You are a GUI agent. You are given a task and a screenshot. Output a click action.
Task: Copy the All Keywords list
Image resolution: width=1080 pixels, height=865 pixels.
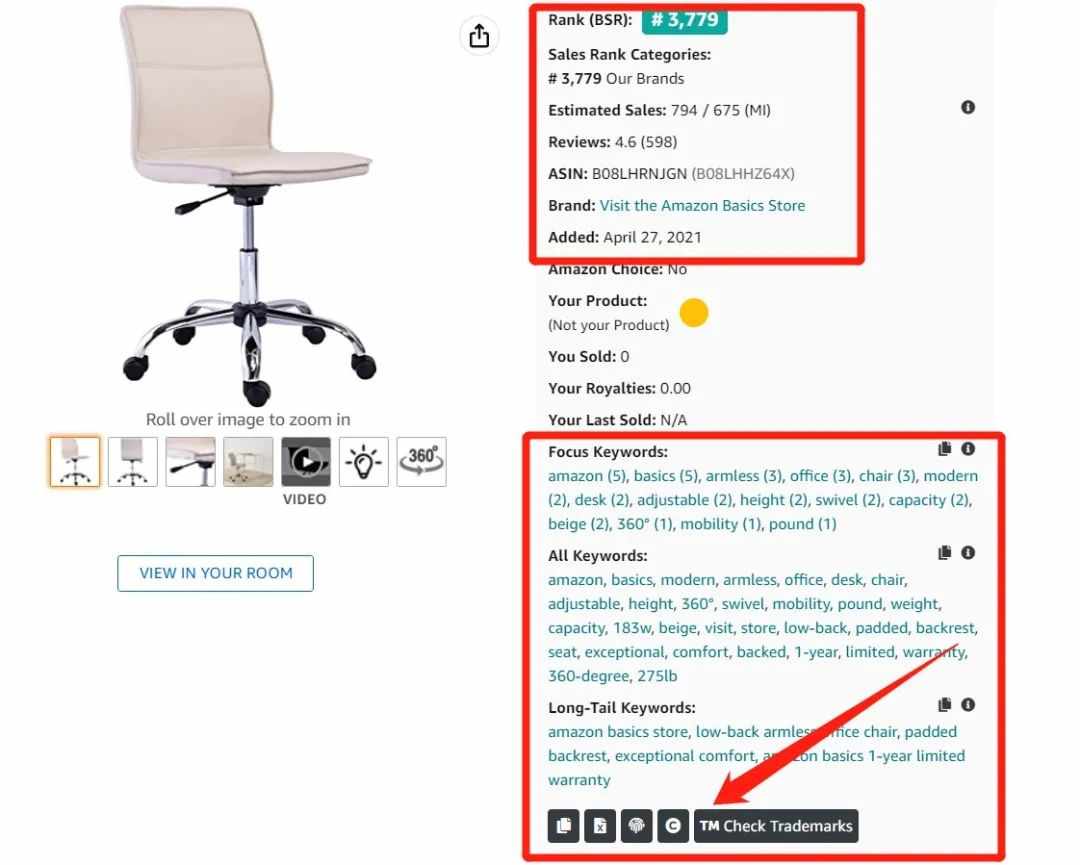click(944, 553)
